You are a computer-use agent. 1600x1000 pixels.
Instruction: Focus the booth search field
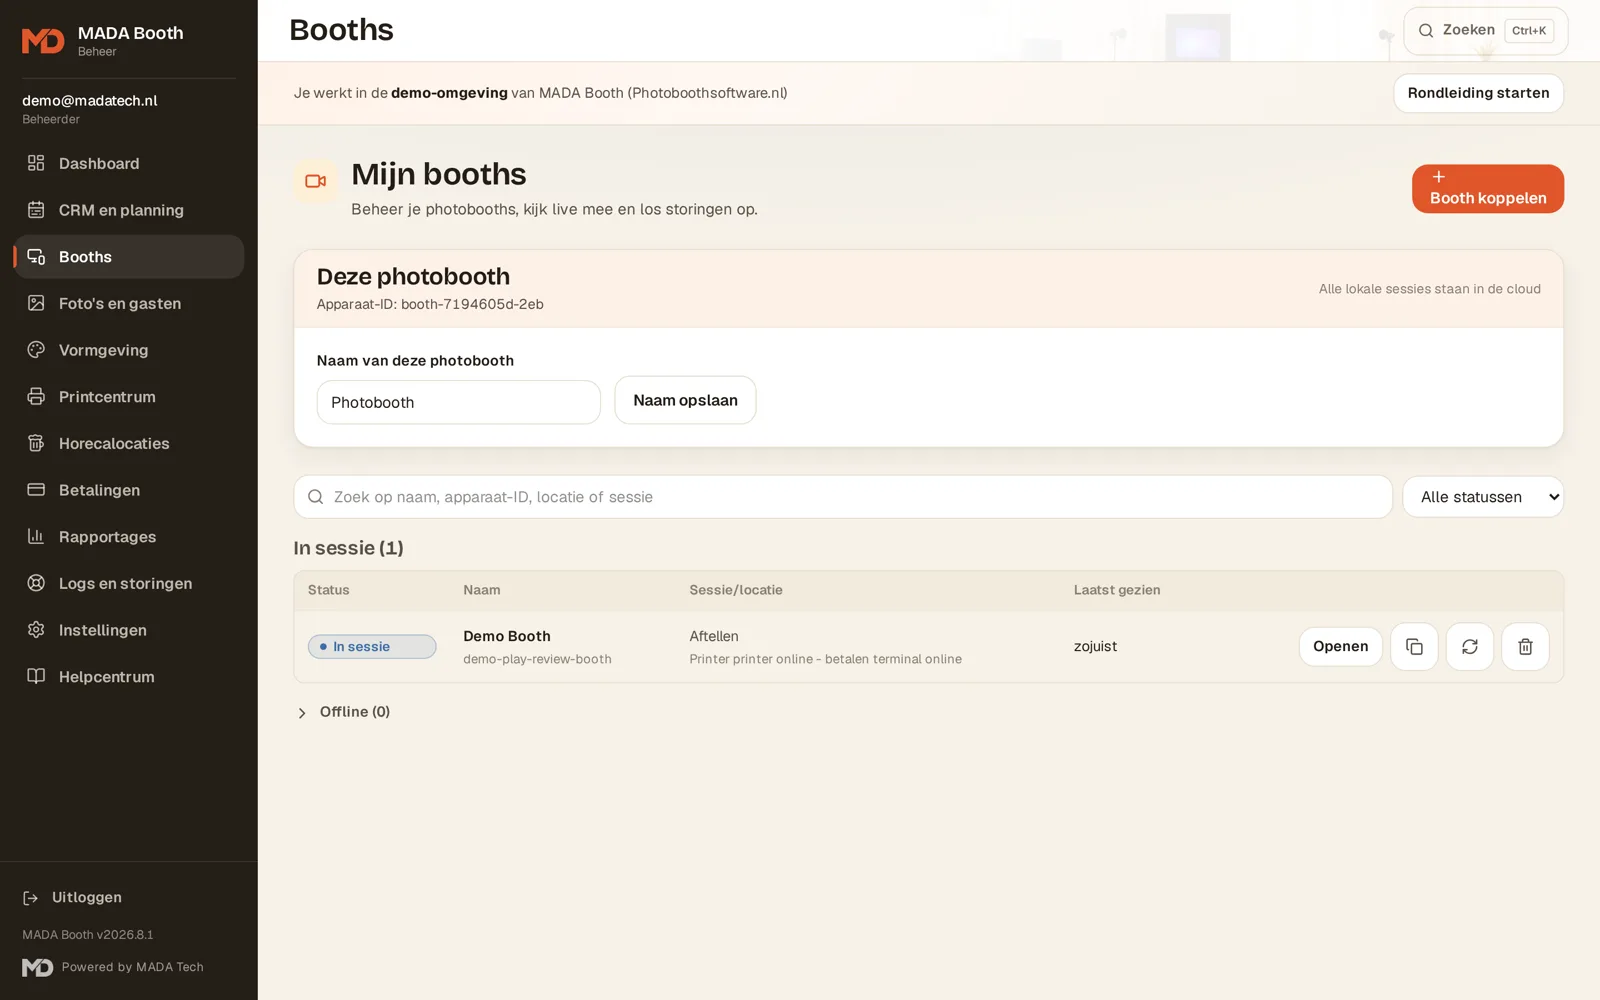843,497
